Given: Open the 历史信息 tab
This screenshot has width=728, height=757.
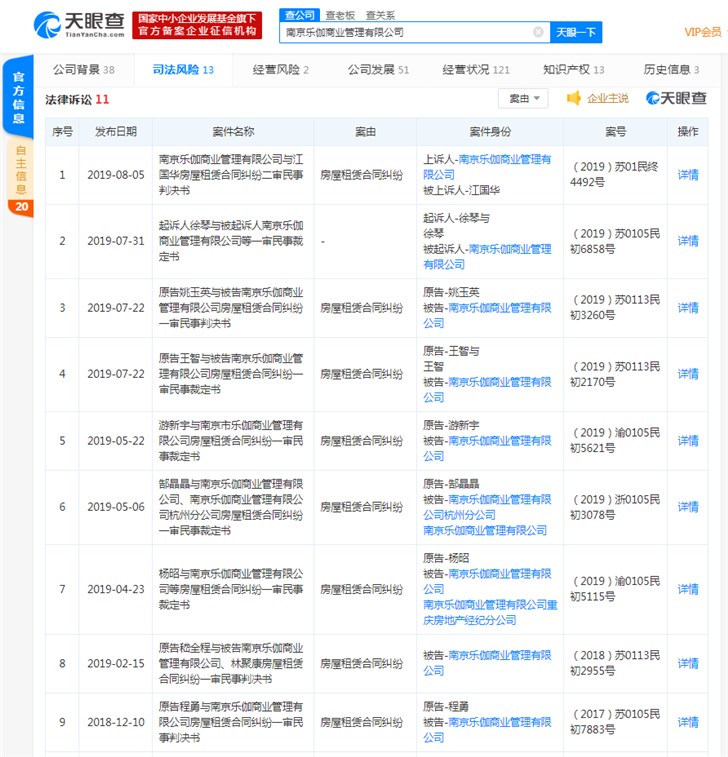Looking at the screenshot, I should 671,70.
